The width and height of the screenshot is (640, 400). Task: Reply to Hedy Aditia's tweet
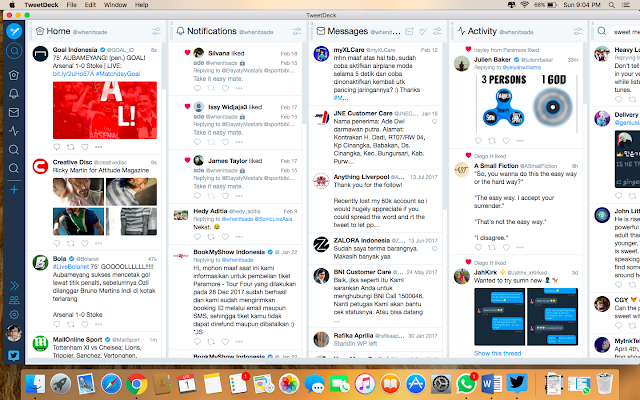197,236
